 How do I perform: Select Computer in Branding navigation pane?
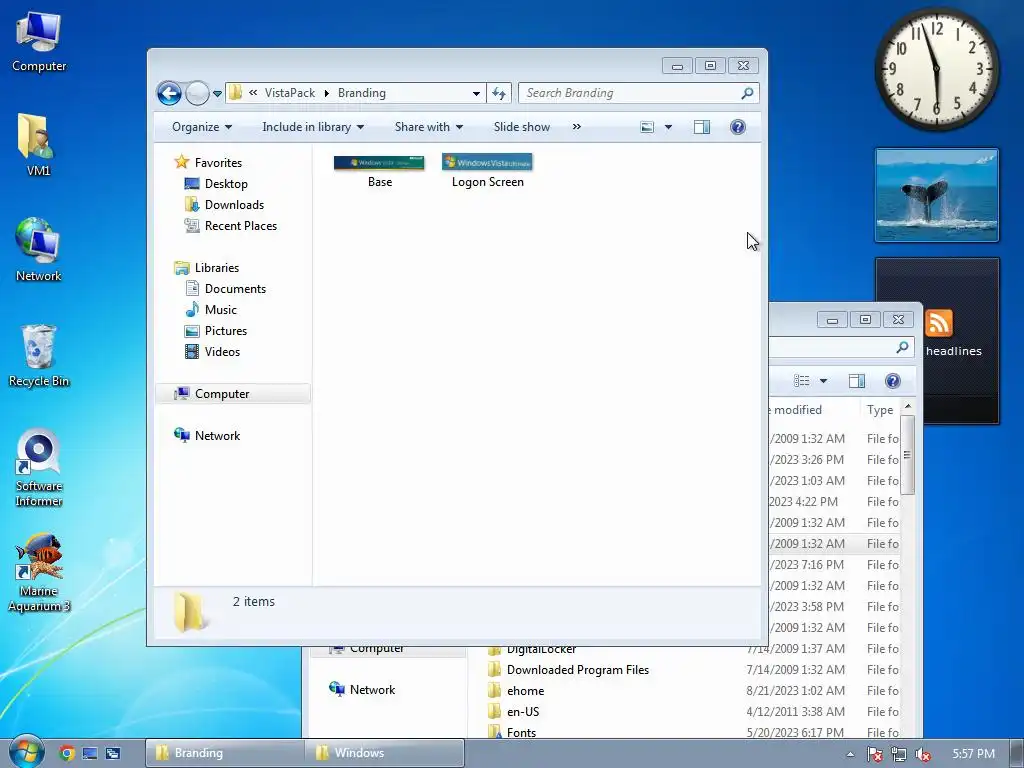(x=232, y=394)
